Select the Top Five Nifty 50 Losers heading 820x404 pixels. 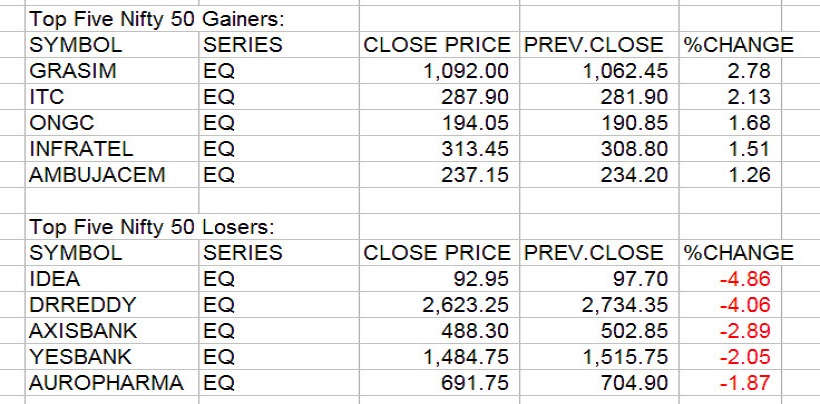click(138, 227)
